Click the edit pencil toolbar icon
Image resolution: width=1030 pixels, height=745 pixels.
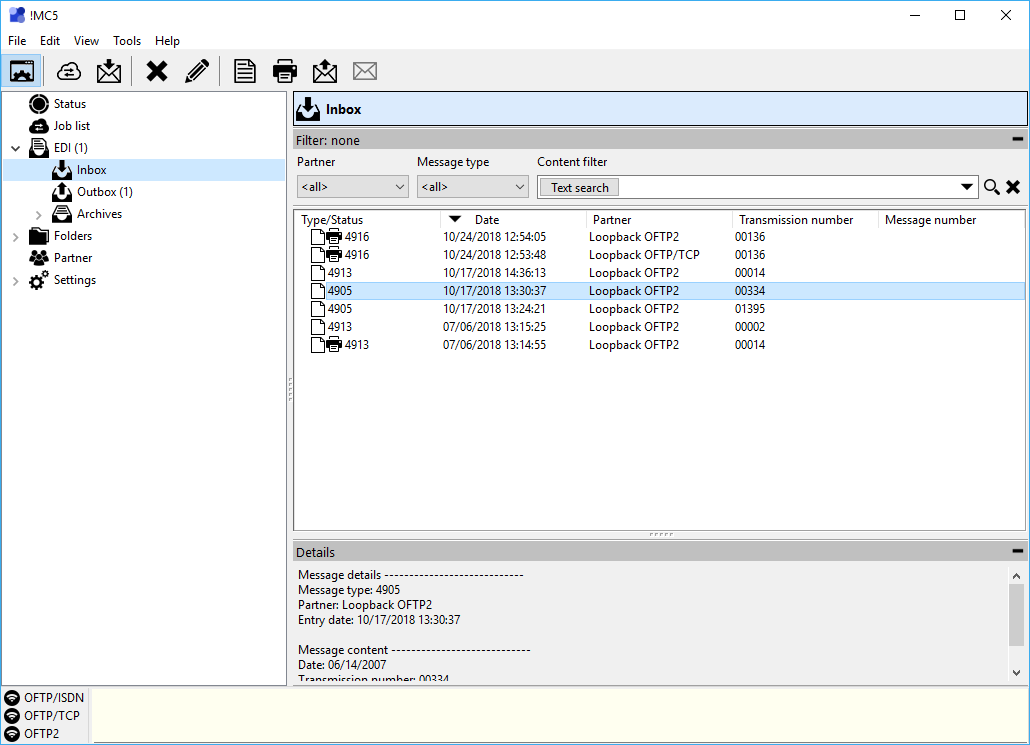[197, 71]
